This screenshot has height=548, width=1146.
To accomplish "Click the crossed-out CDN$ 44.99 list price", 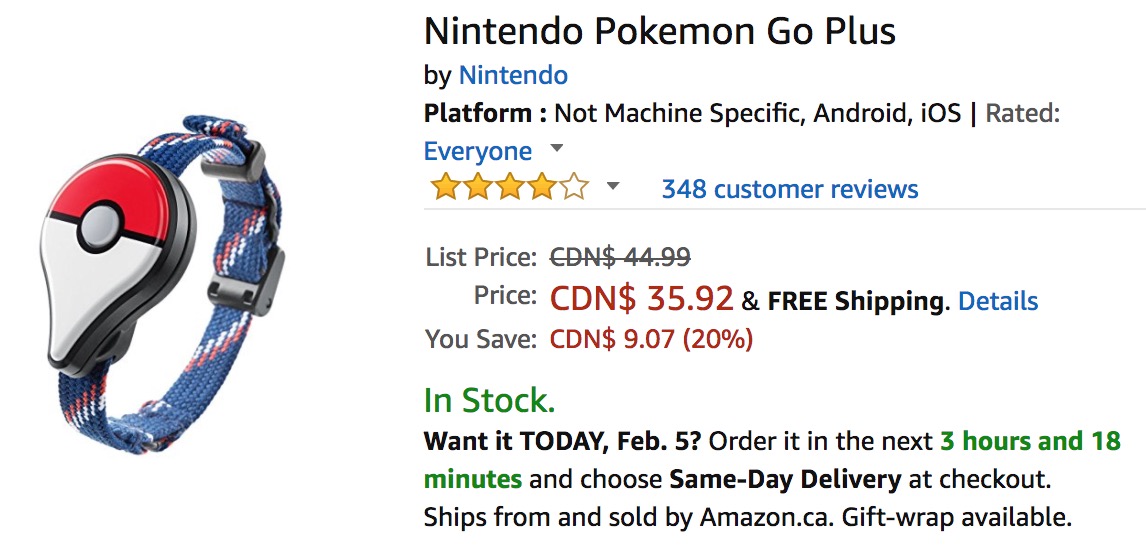I will point(620,257).
